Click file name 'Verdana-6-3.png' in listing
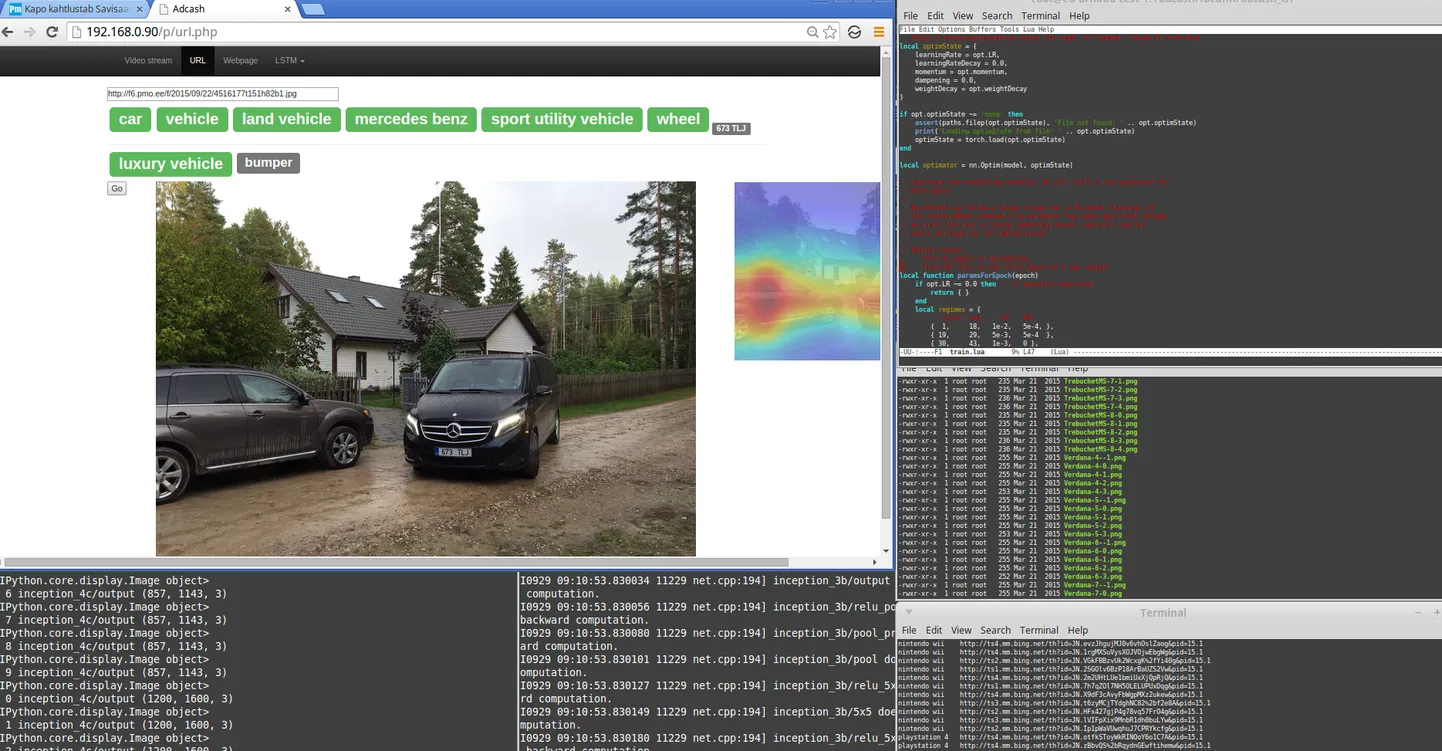This screenshot has width=1442, height=751. click(x=1093, y=576)
